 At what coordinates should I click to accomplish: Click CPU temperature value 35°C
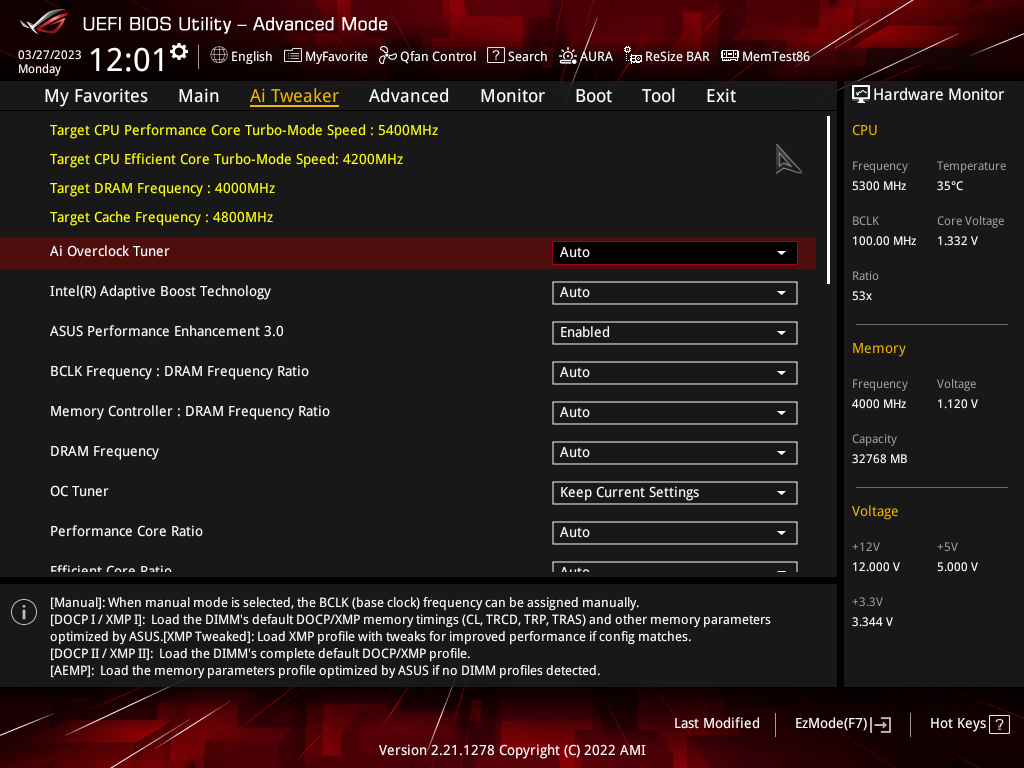[x=950, y=185]
